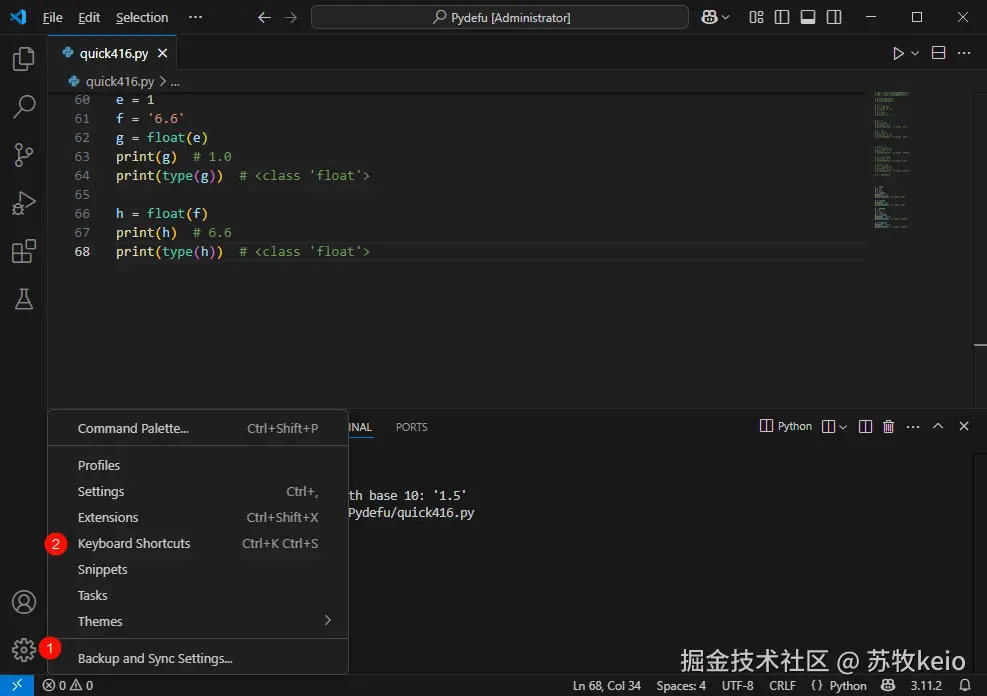This screenshot has height=696, width=987.
Task: Open Customize Layout icon in title bar
Action: tap(756, 18)
